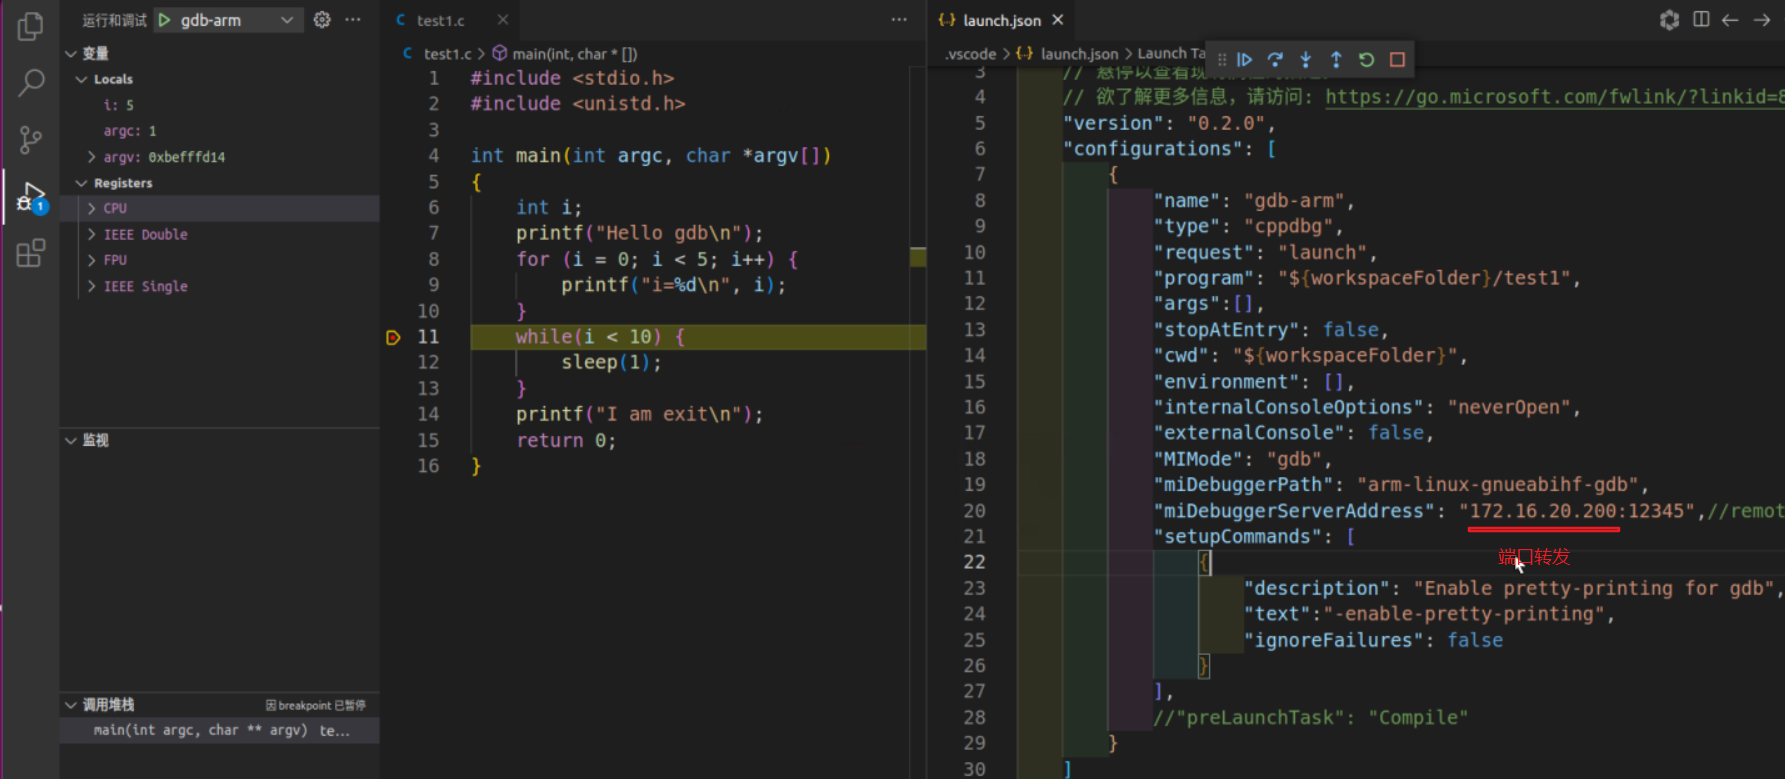This screenshot has width=1785, height=779.
Task: Click the "neverOpen" console option value
Action: pos(1509,408)
